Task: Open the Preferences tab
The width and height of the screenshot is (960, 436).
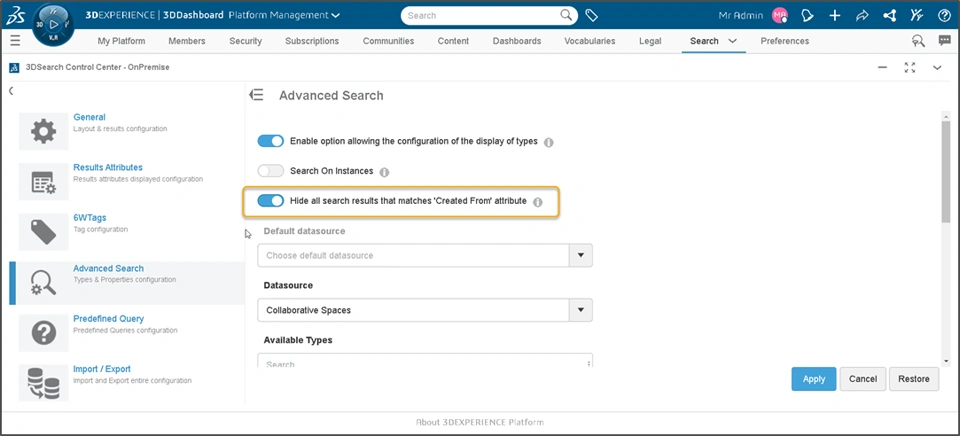Action: pos(785,41)
